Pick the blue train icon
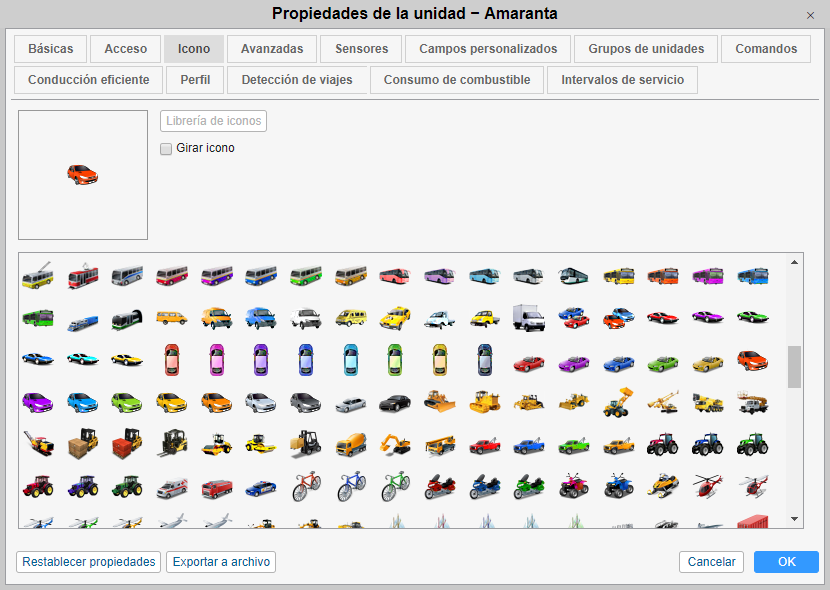 tap(83, 322)
